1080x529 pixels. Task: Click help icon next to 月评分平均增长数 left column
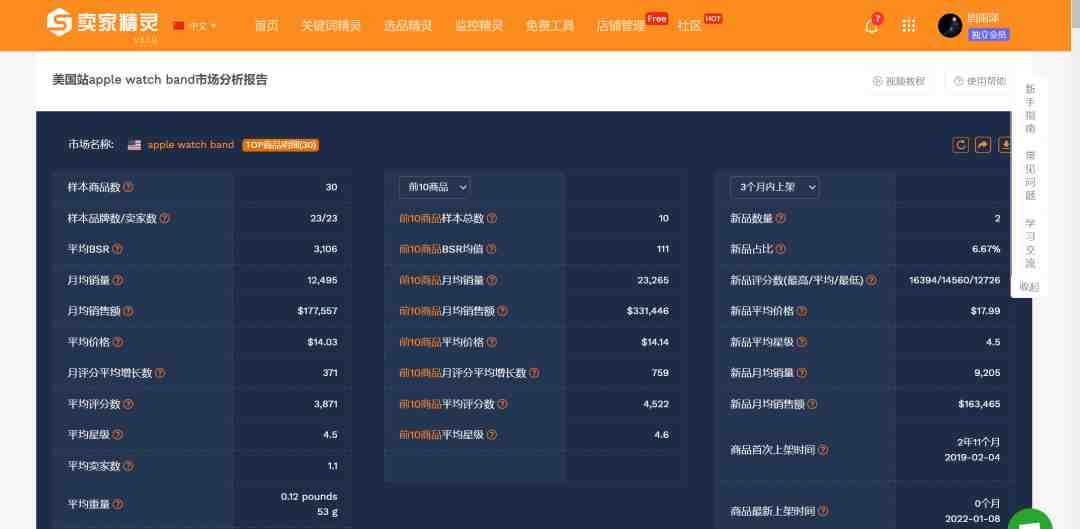pos(160,373)
